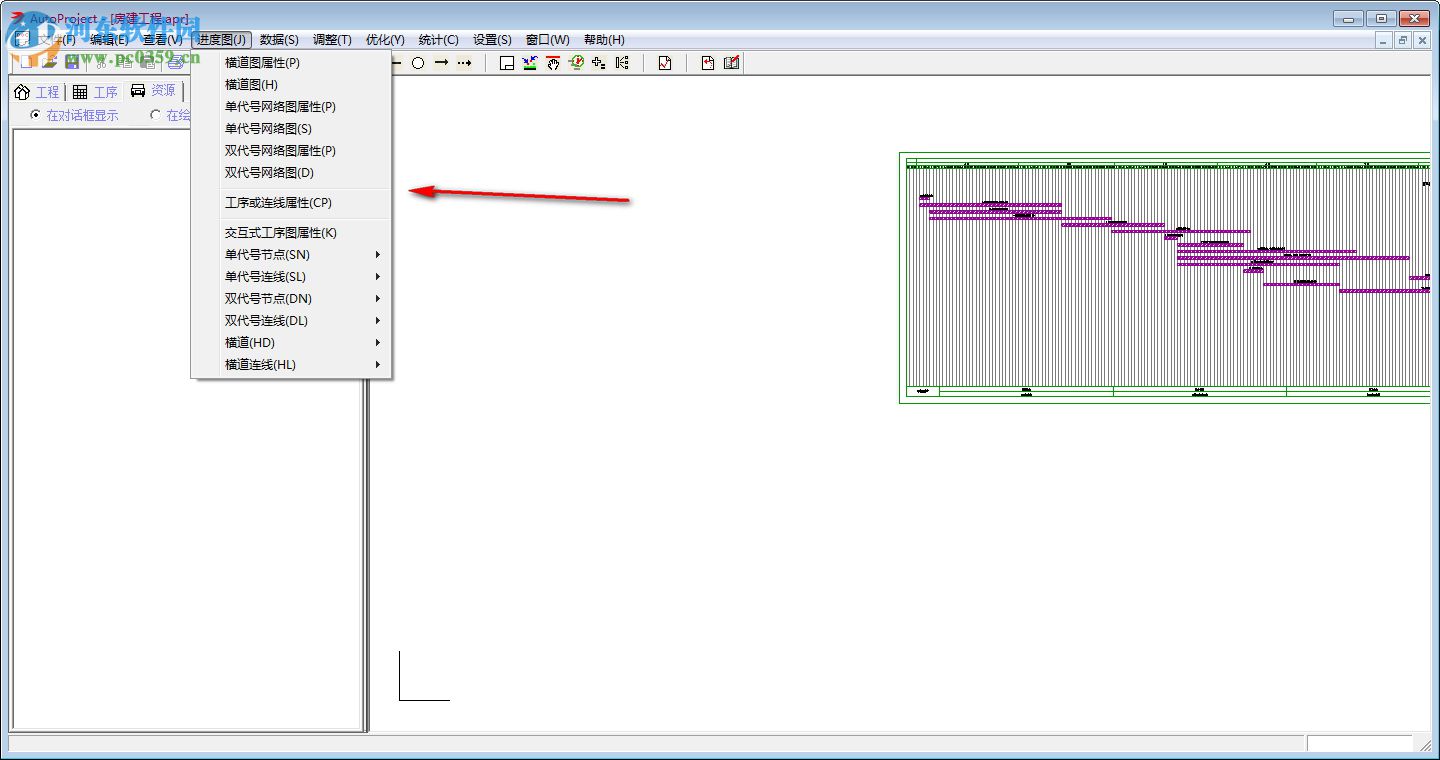Expand the 单代号节点(SN) submenu

(290, 254)
